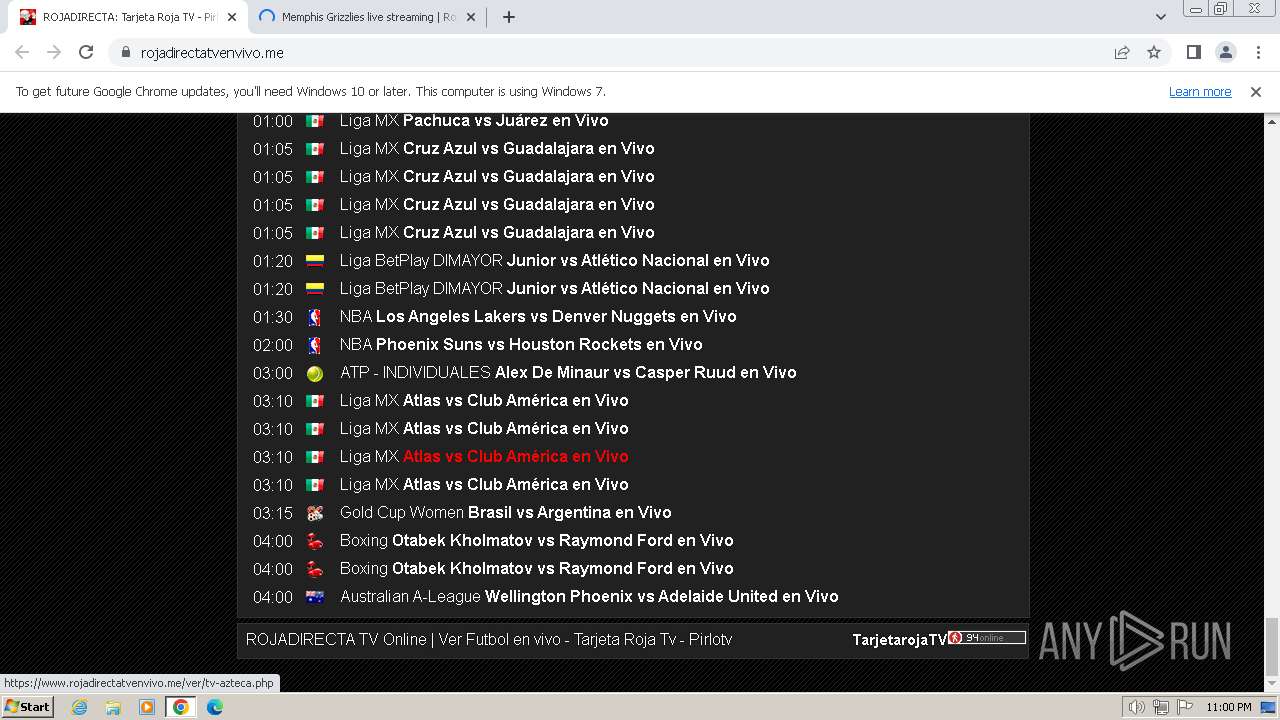The width and height of the screenshot is (1280, 720).
Task: Click the browser back arrow
Action: (22, 53)
